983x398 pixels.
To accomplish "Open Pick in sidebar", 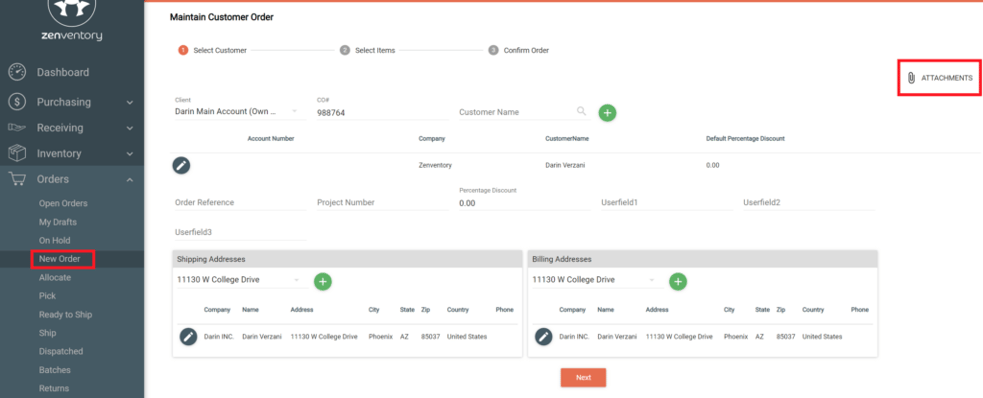I will click(47, 295).
